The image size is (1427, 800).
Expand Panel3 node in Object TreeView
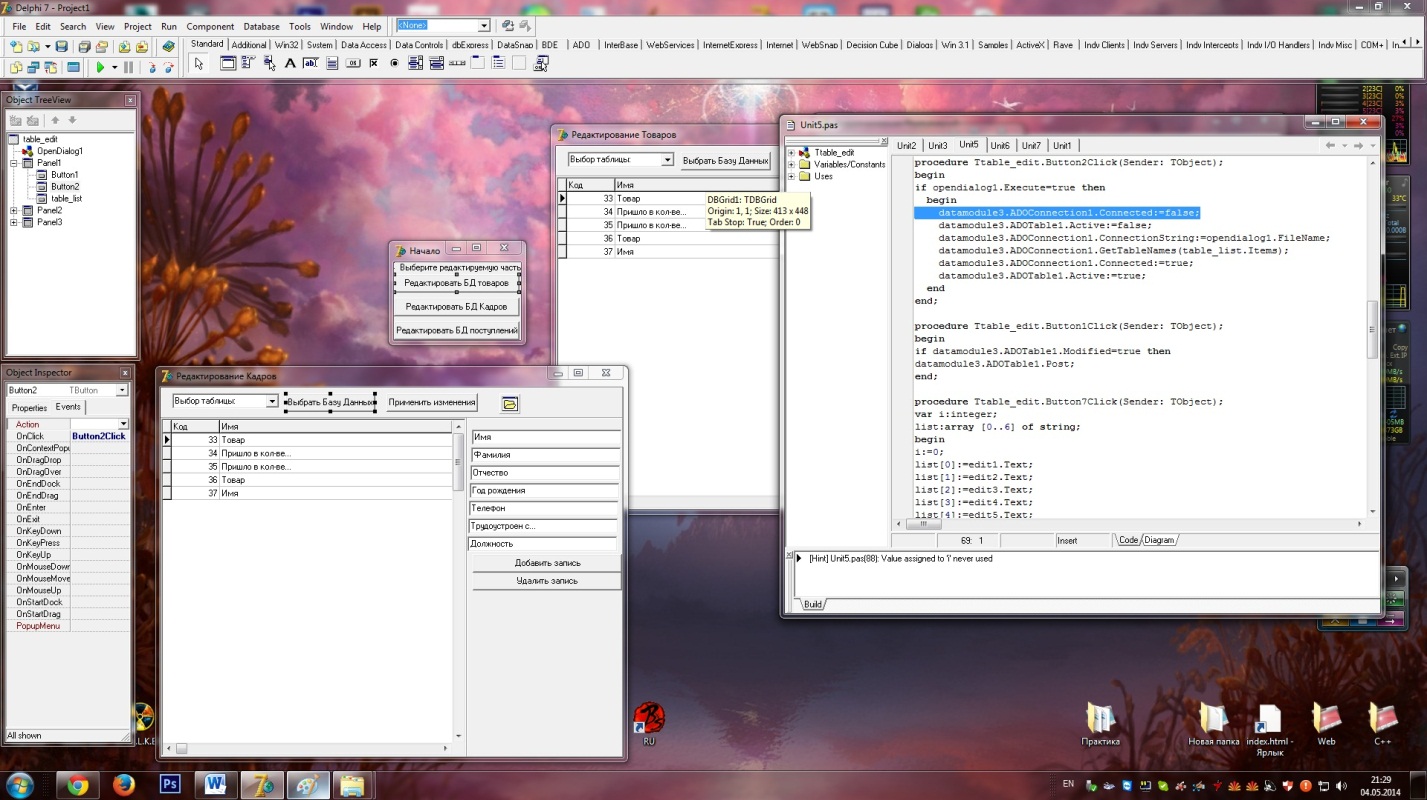pyautogui.click(x=14, y=223)
